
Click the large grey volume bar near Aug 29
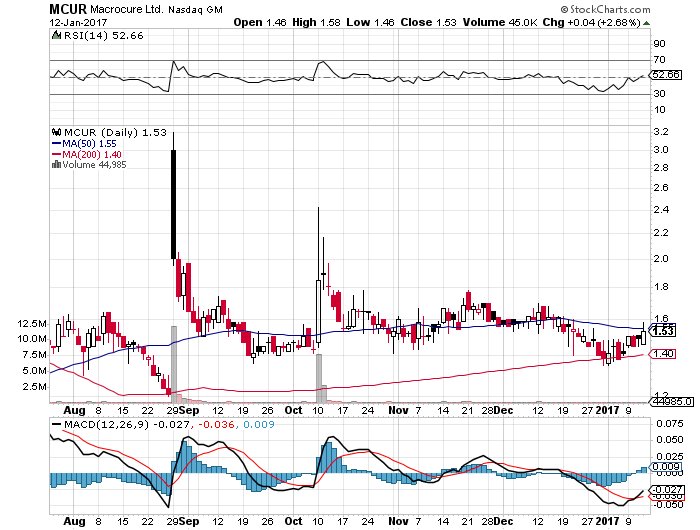[174, 364]
